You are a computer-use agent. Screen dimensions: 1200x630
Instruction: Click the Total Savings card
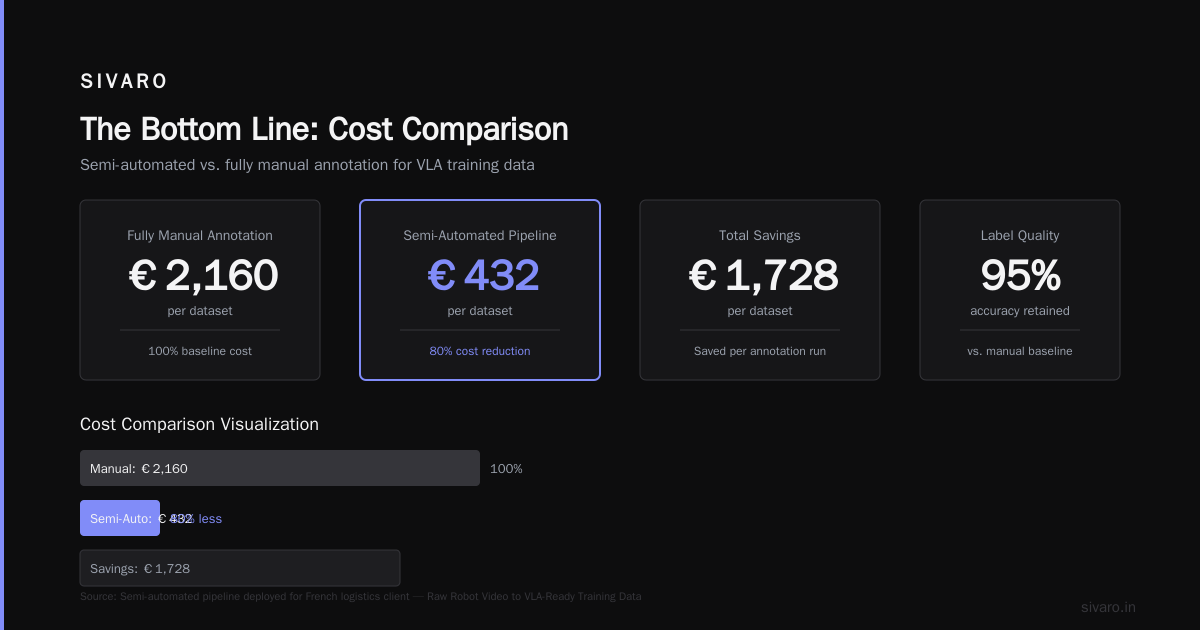(760, 290)
